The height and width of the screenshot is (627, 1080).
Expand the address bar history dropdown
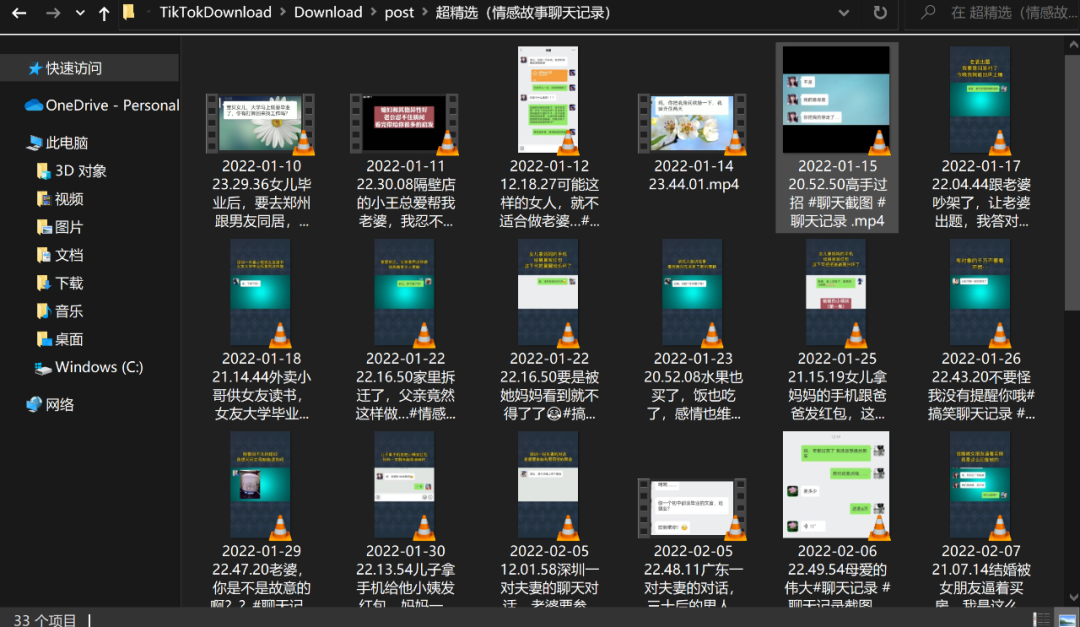click(x=843, y=12)
